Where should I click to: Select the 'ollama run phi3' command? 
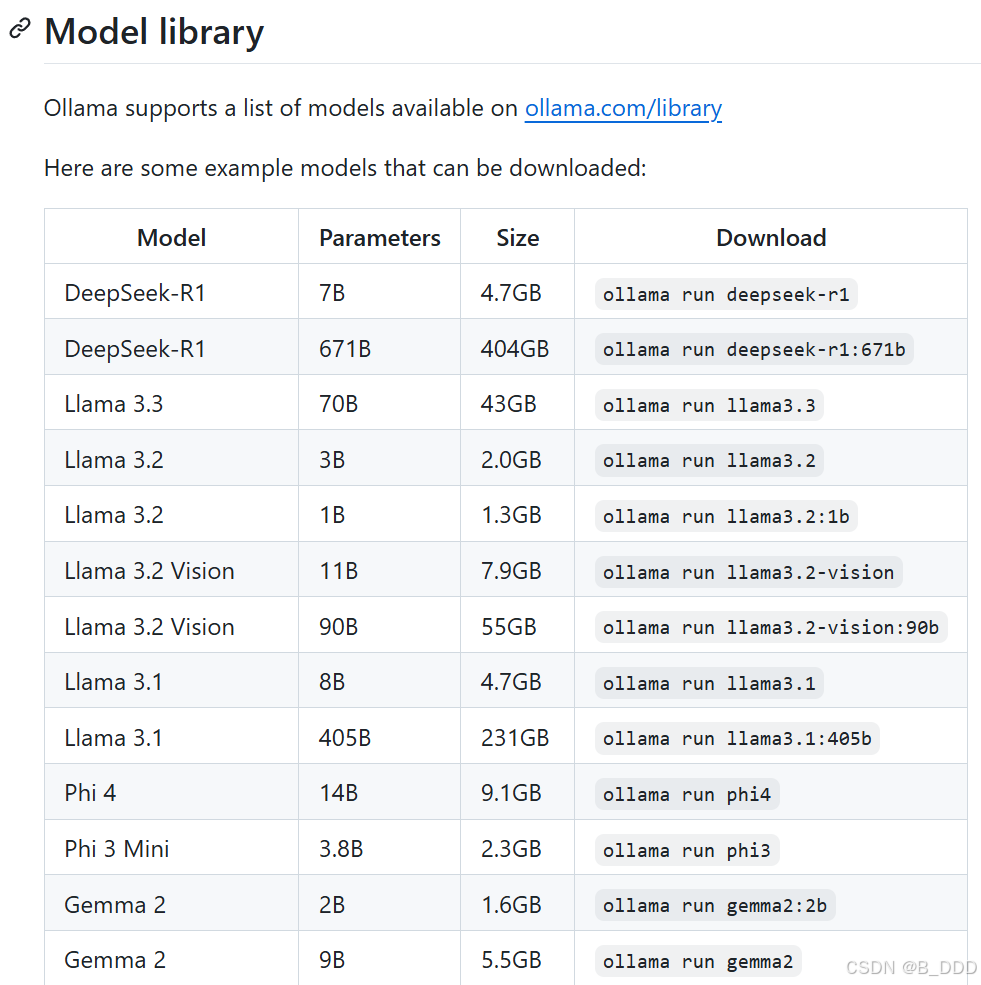[x=687, y=851]
